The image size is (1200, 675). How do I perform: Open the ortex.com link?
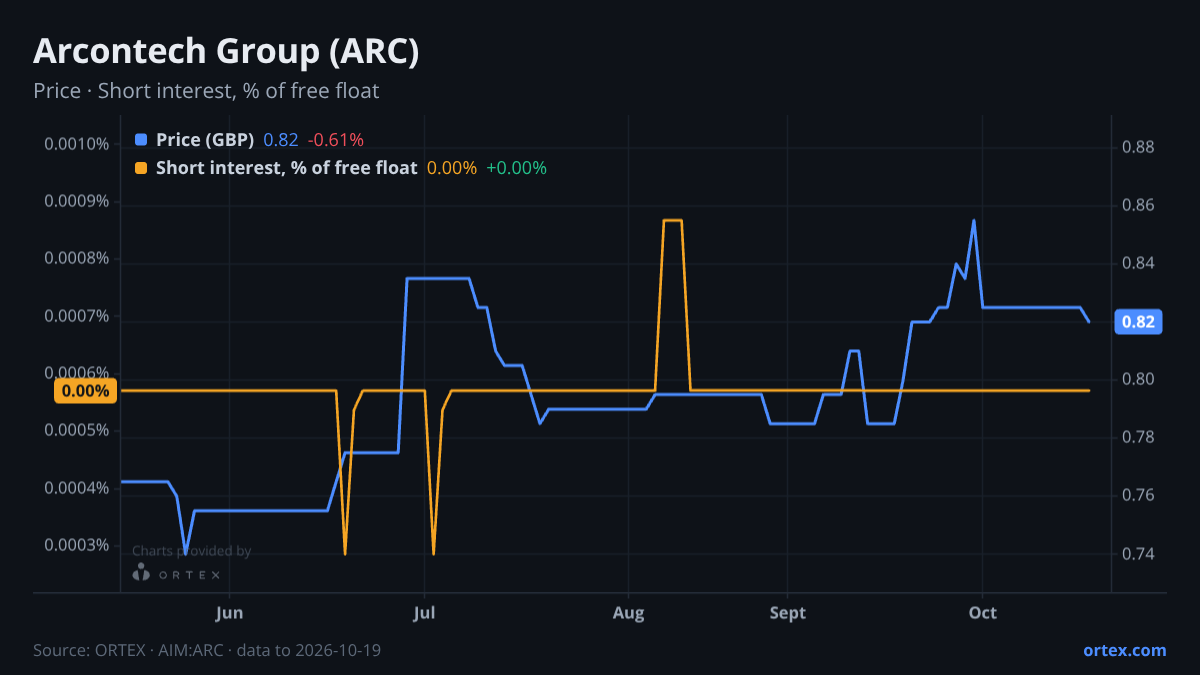[x=1124, y=650]
